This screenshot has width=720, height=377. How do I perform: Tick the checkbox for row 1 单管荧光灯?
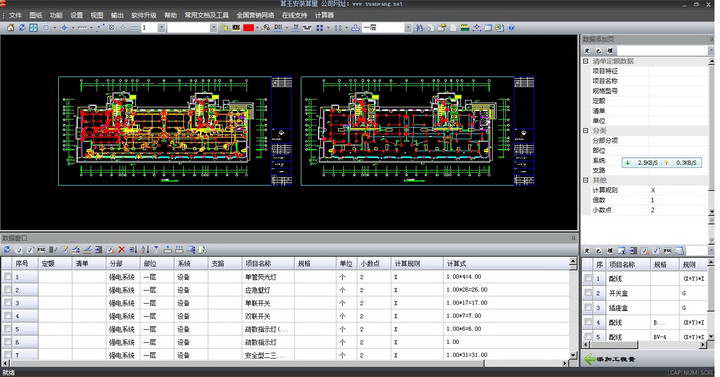point(7,276)
